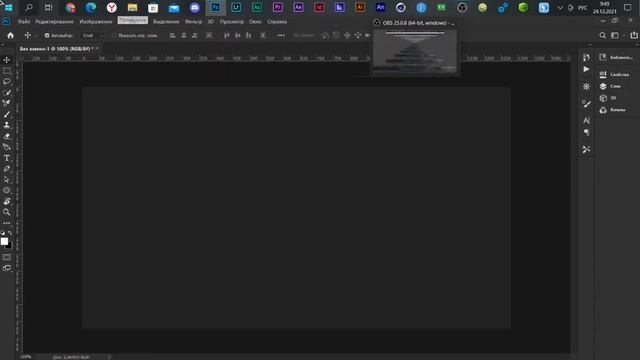Click the black background color swatch

pos(9,246)
